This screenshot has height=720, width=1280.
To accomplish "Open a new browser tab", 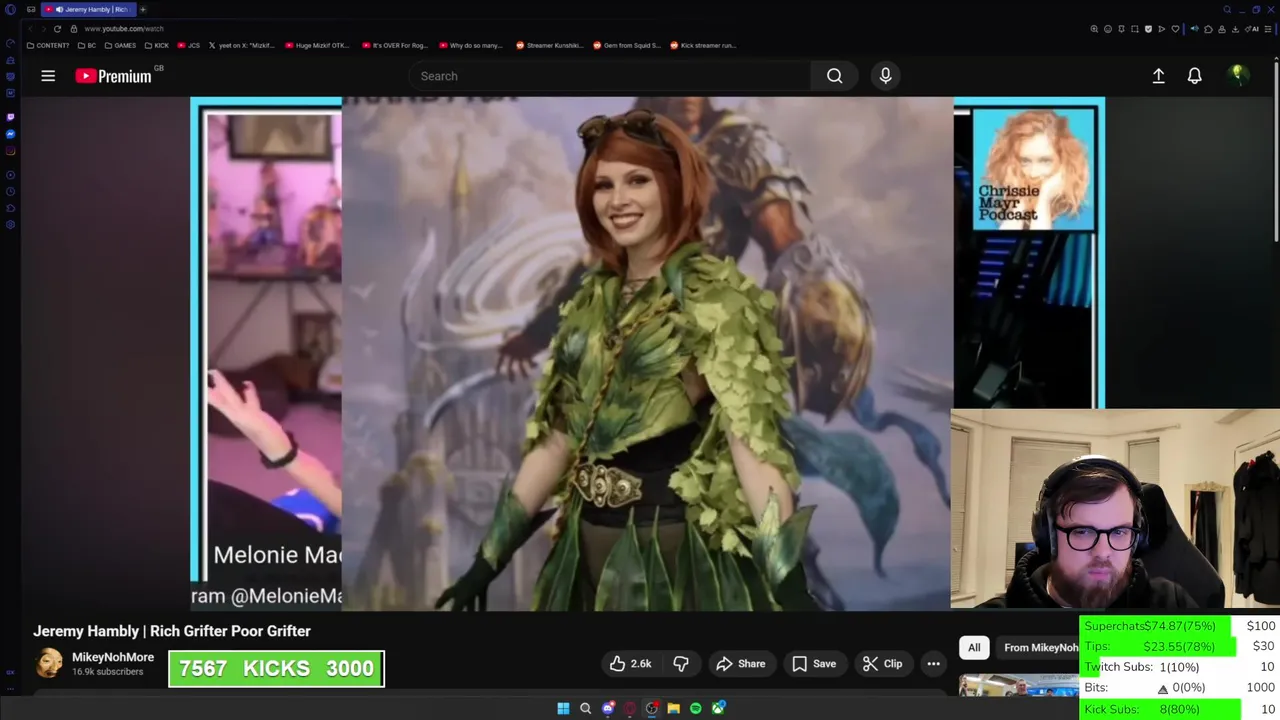I will pyautogui.click(x=143, y=9).
